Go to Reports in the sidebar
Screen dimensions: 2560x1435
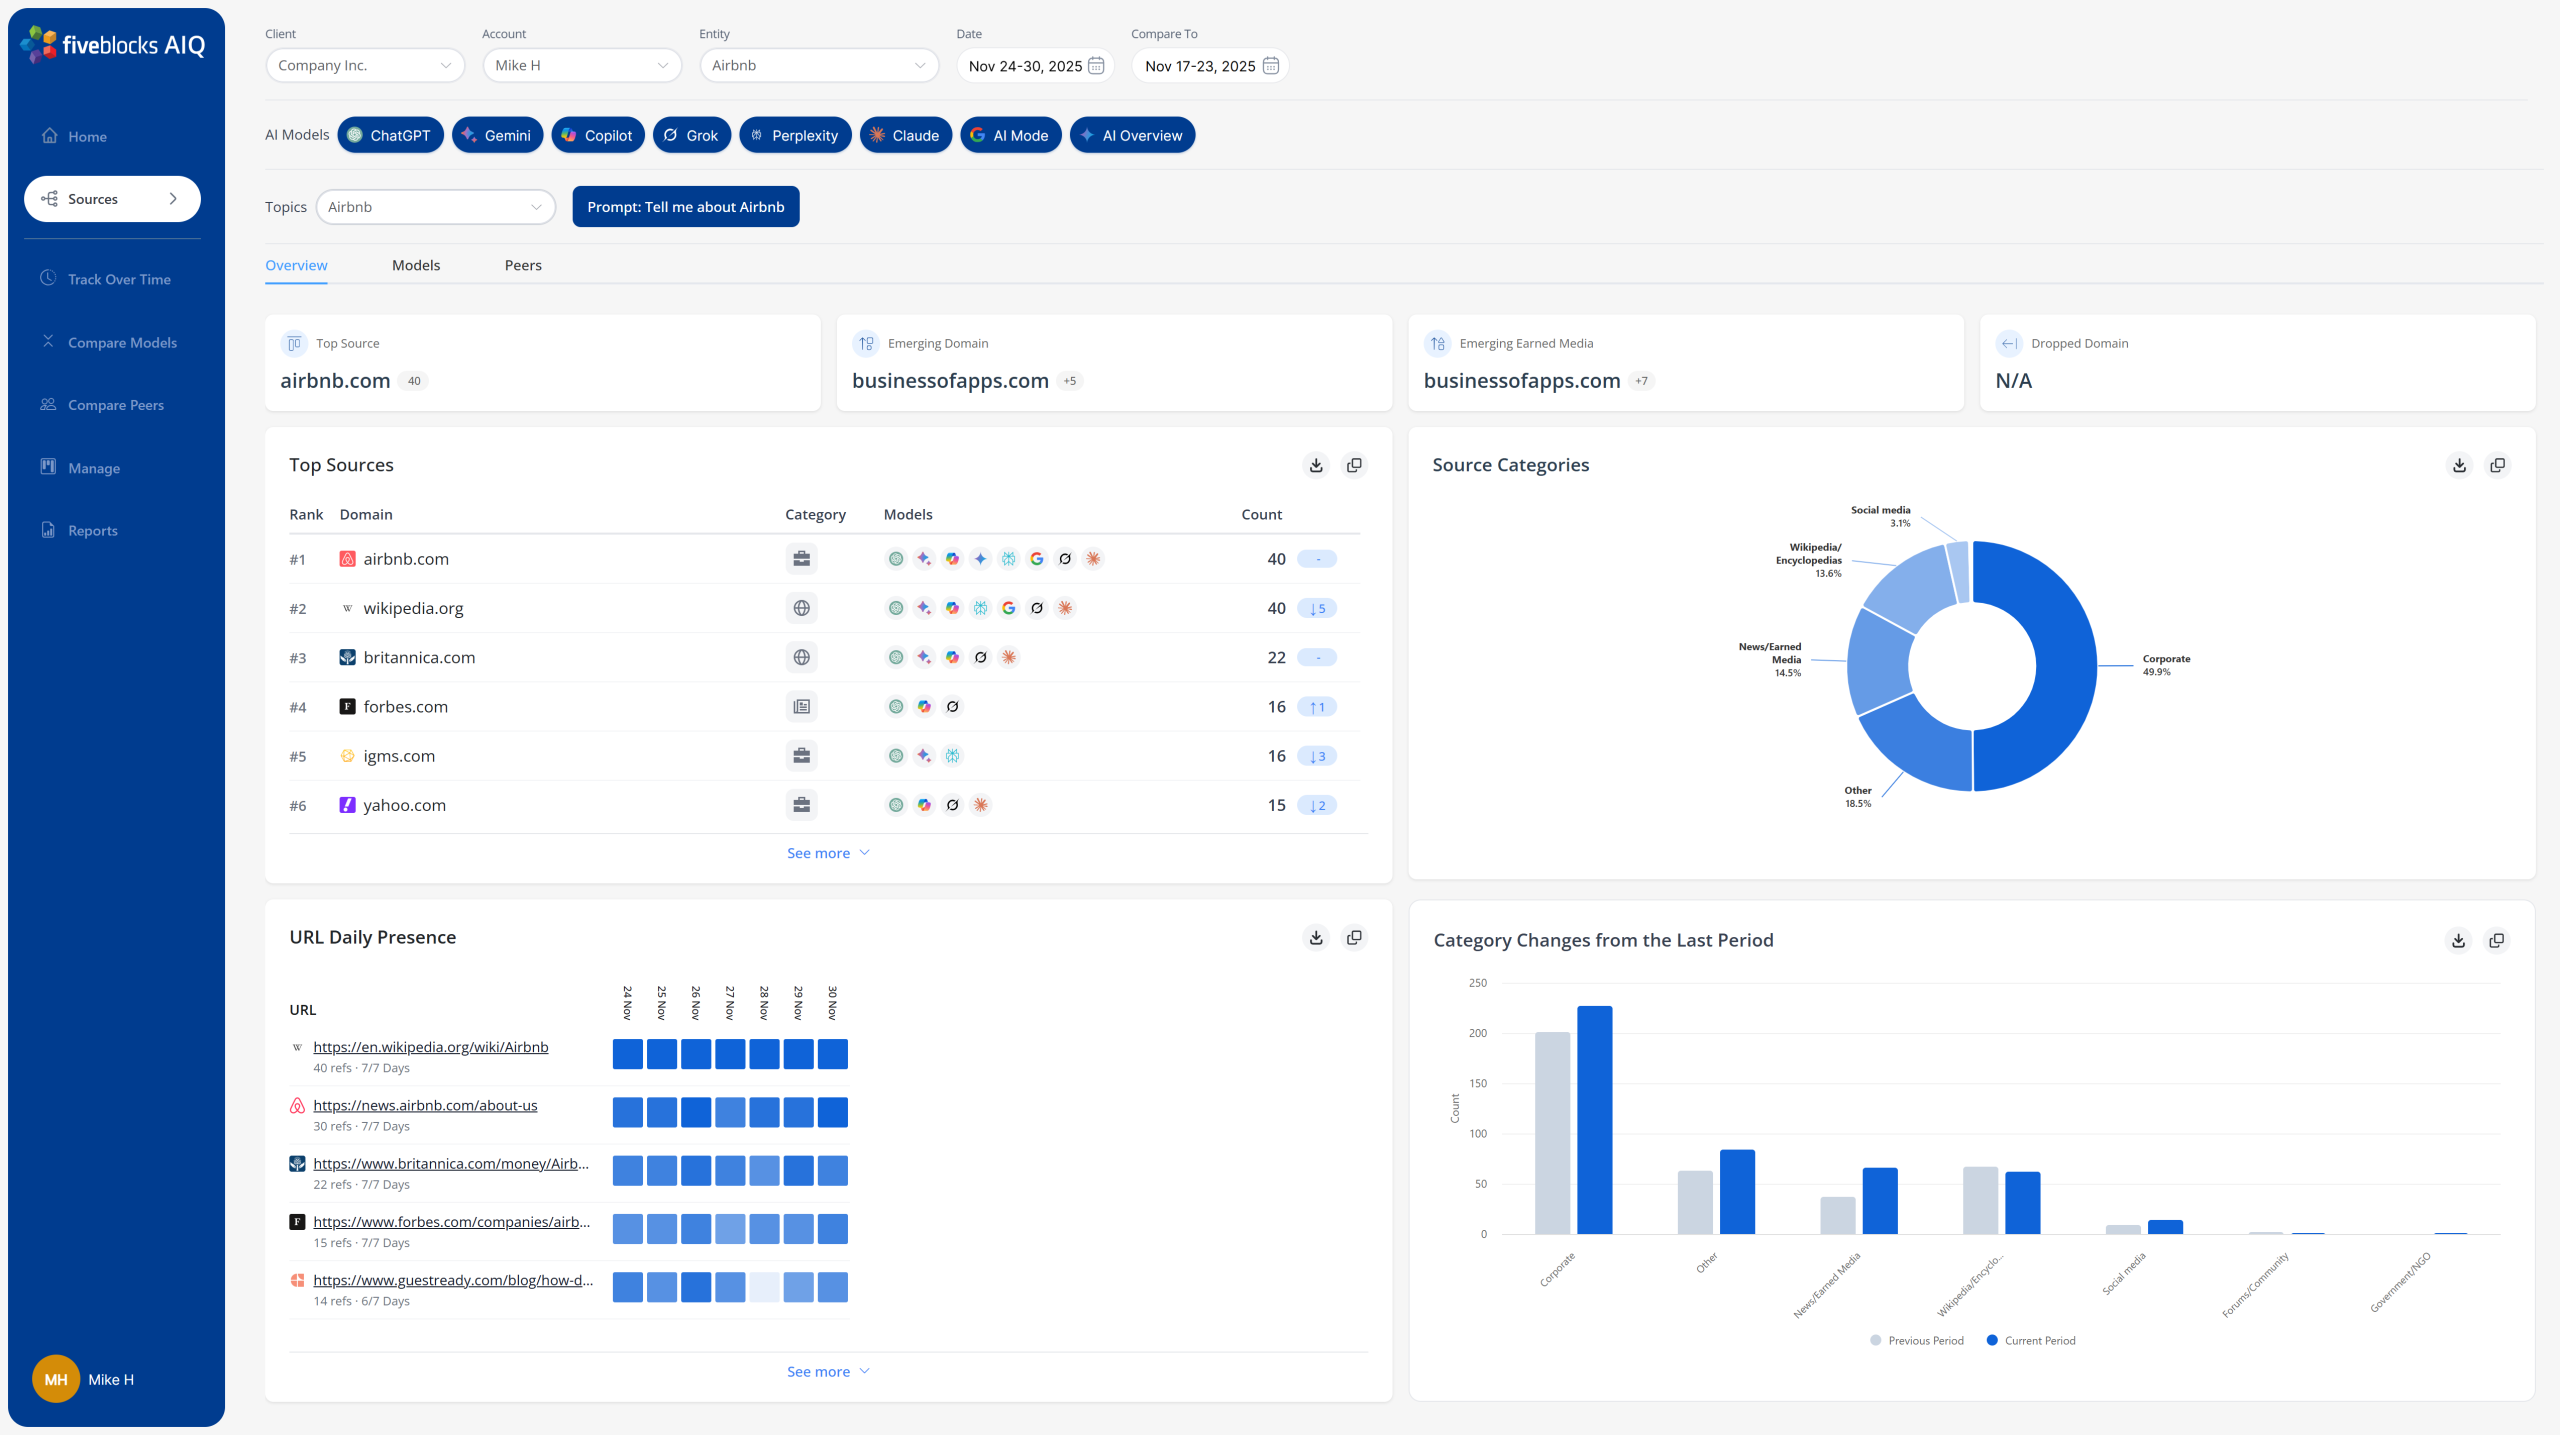[x=92, y=530]
